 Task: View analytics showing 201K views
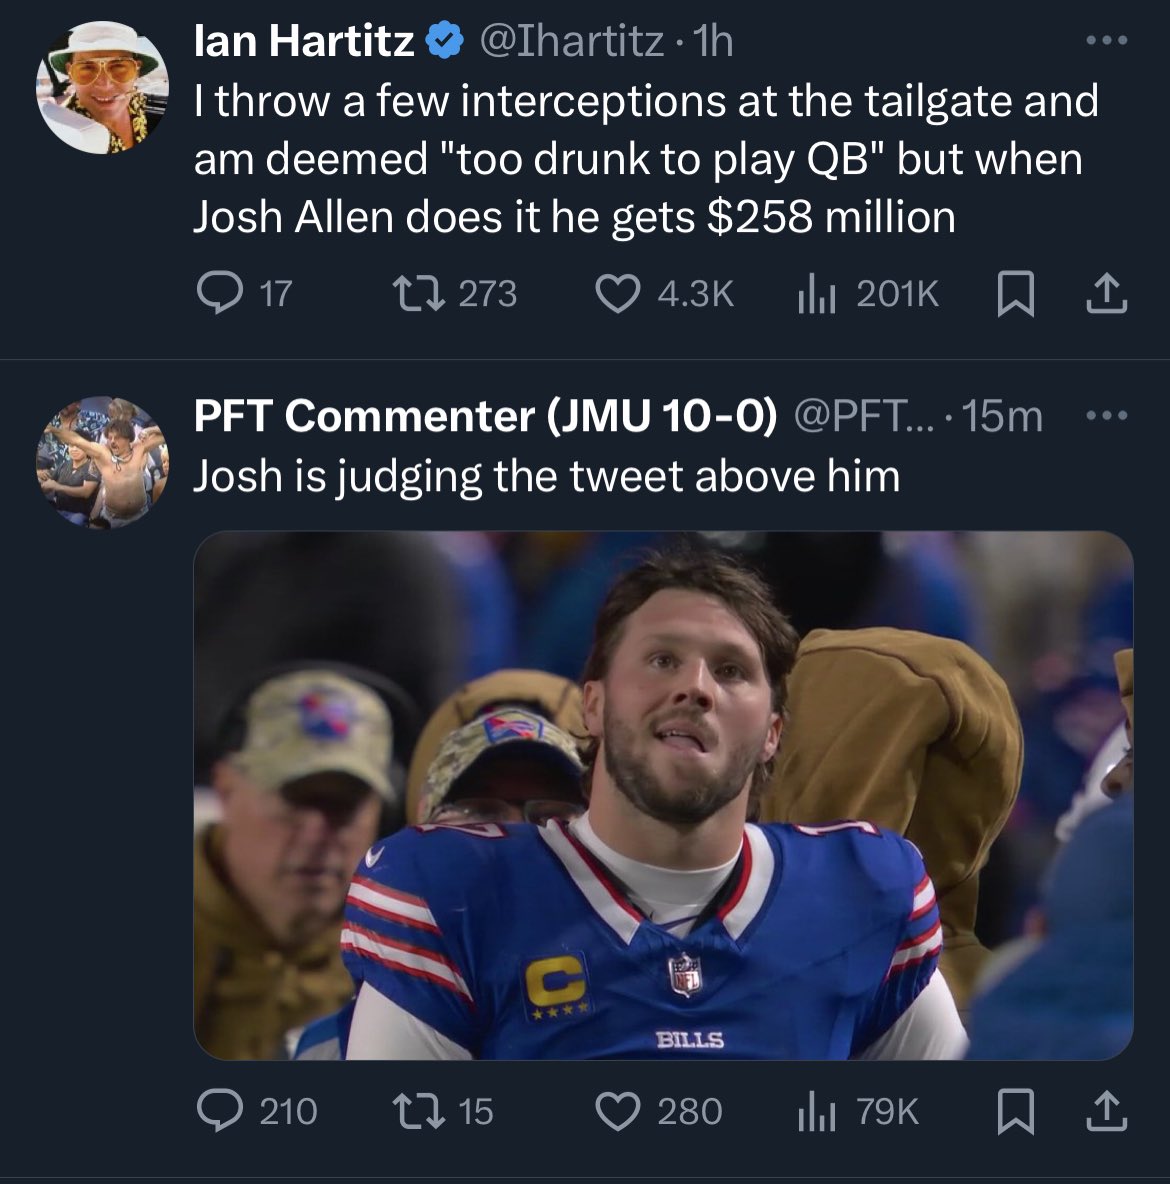pyautogui.click(x=816, y=293)
